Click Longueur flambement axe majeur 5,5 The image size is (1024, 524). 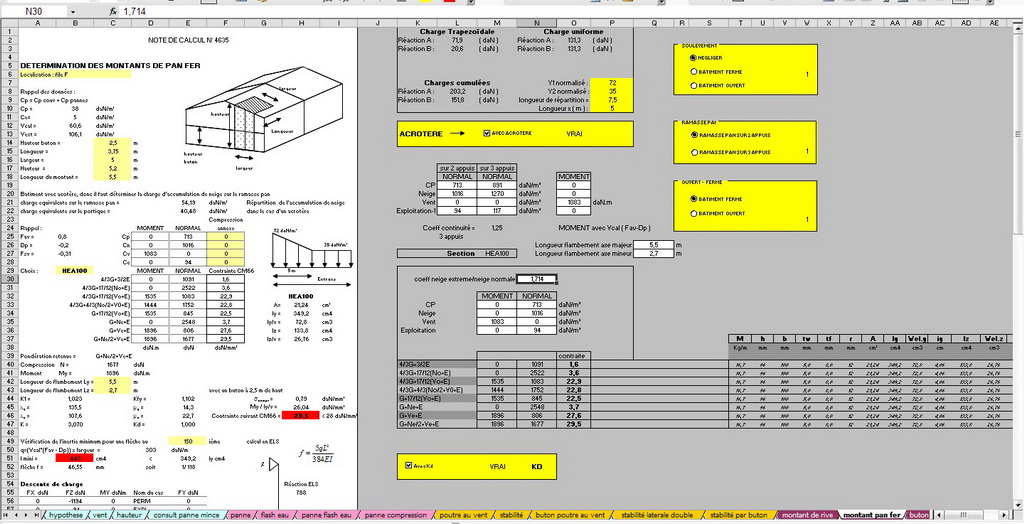click(x=653, y=244)
